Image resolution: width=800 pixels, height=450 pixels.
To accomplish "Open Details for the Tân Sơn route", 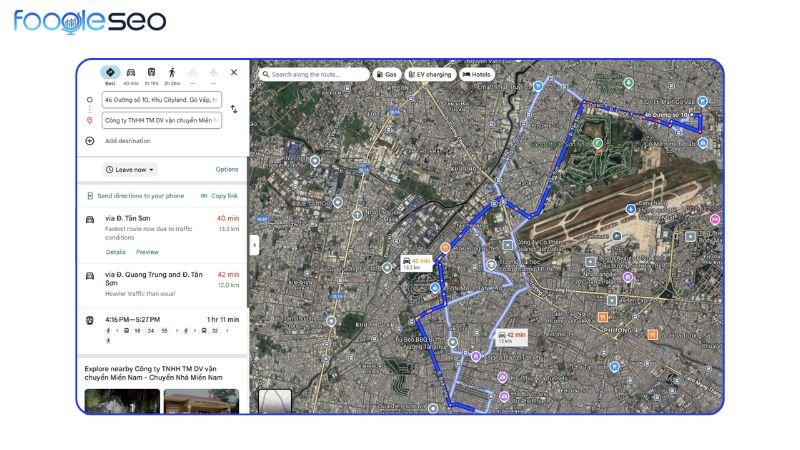I will 115,252.
